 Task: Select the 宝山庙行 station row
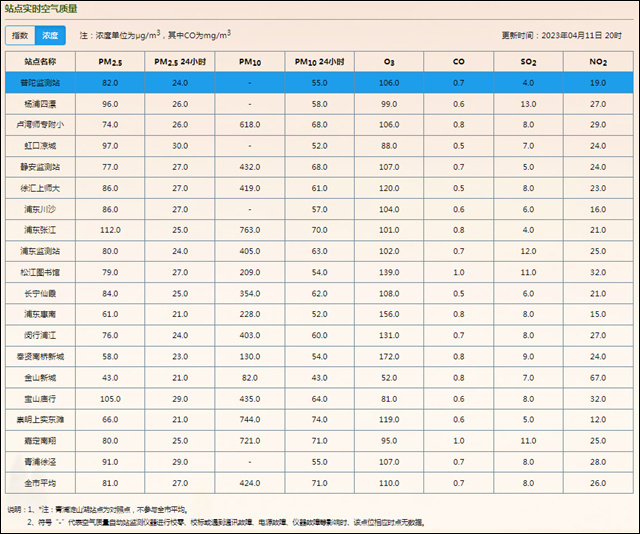(x=319, y=399)
